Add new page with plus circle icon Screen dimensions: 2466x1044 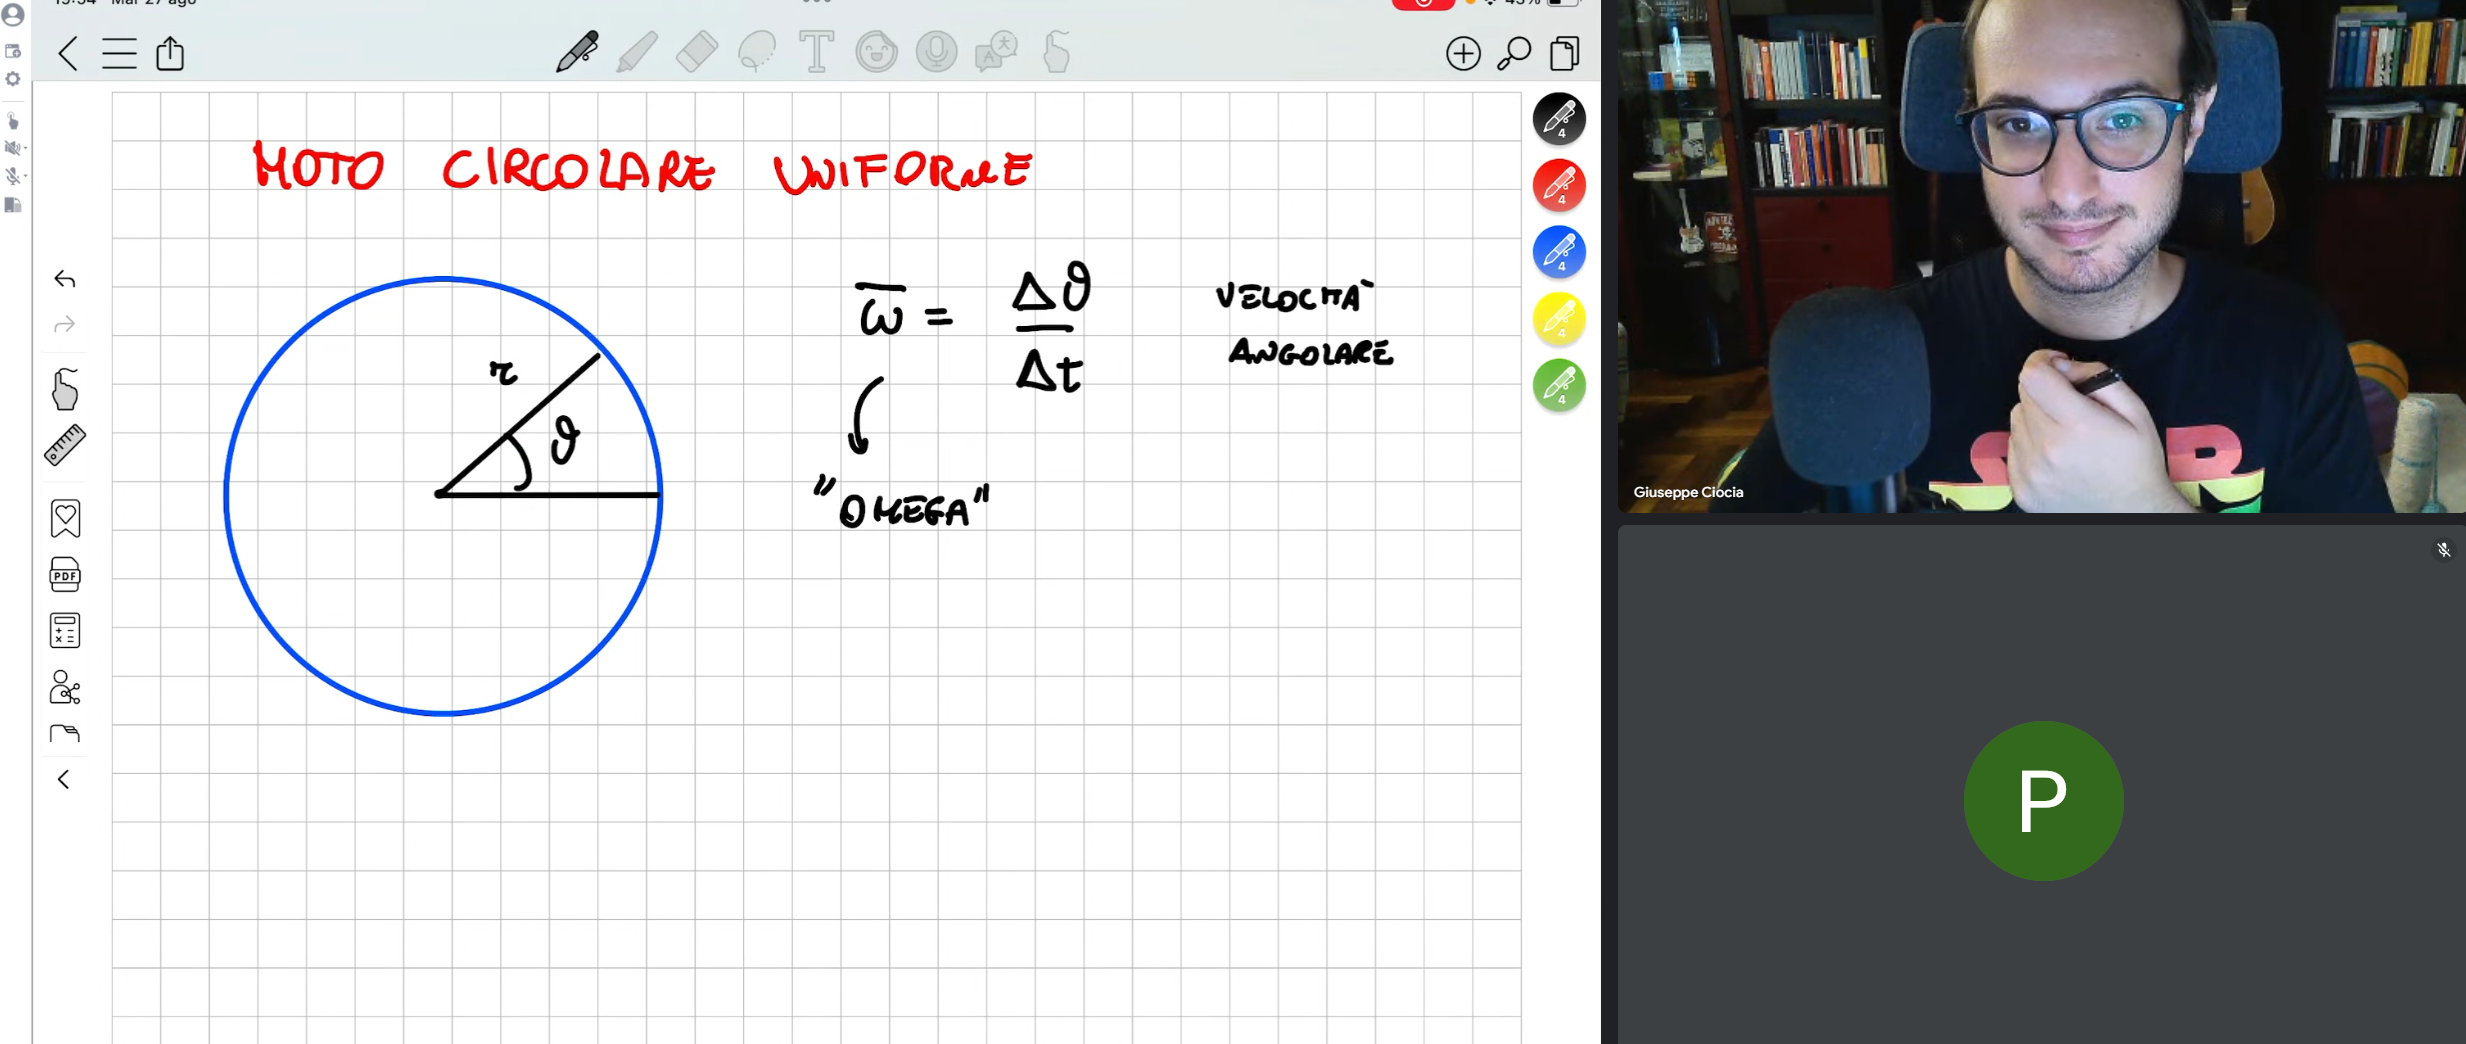(1463, 53)
